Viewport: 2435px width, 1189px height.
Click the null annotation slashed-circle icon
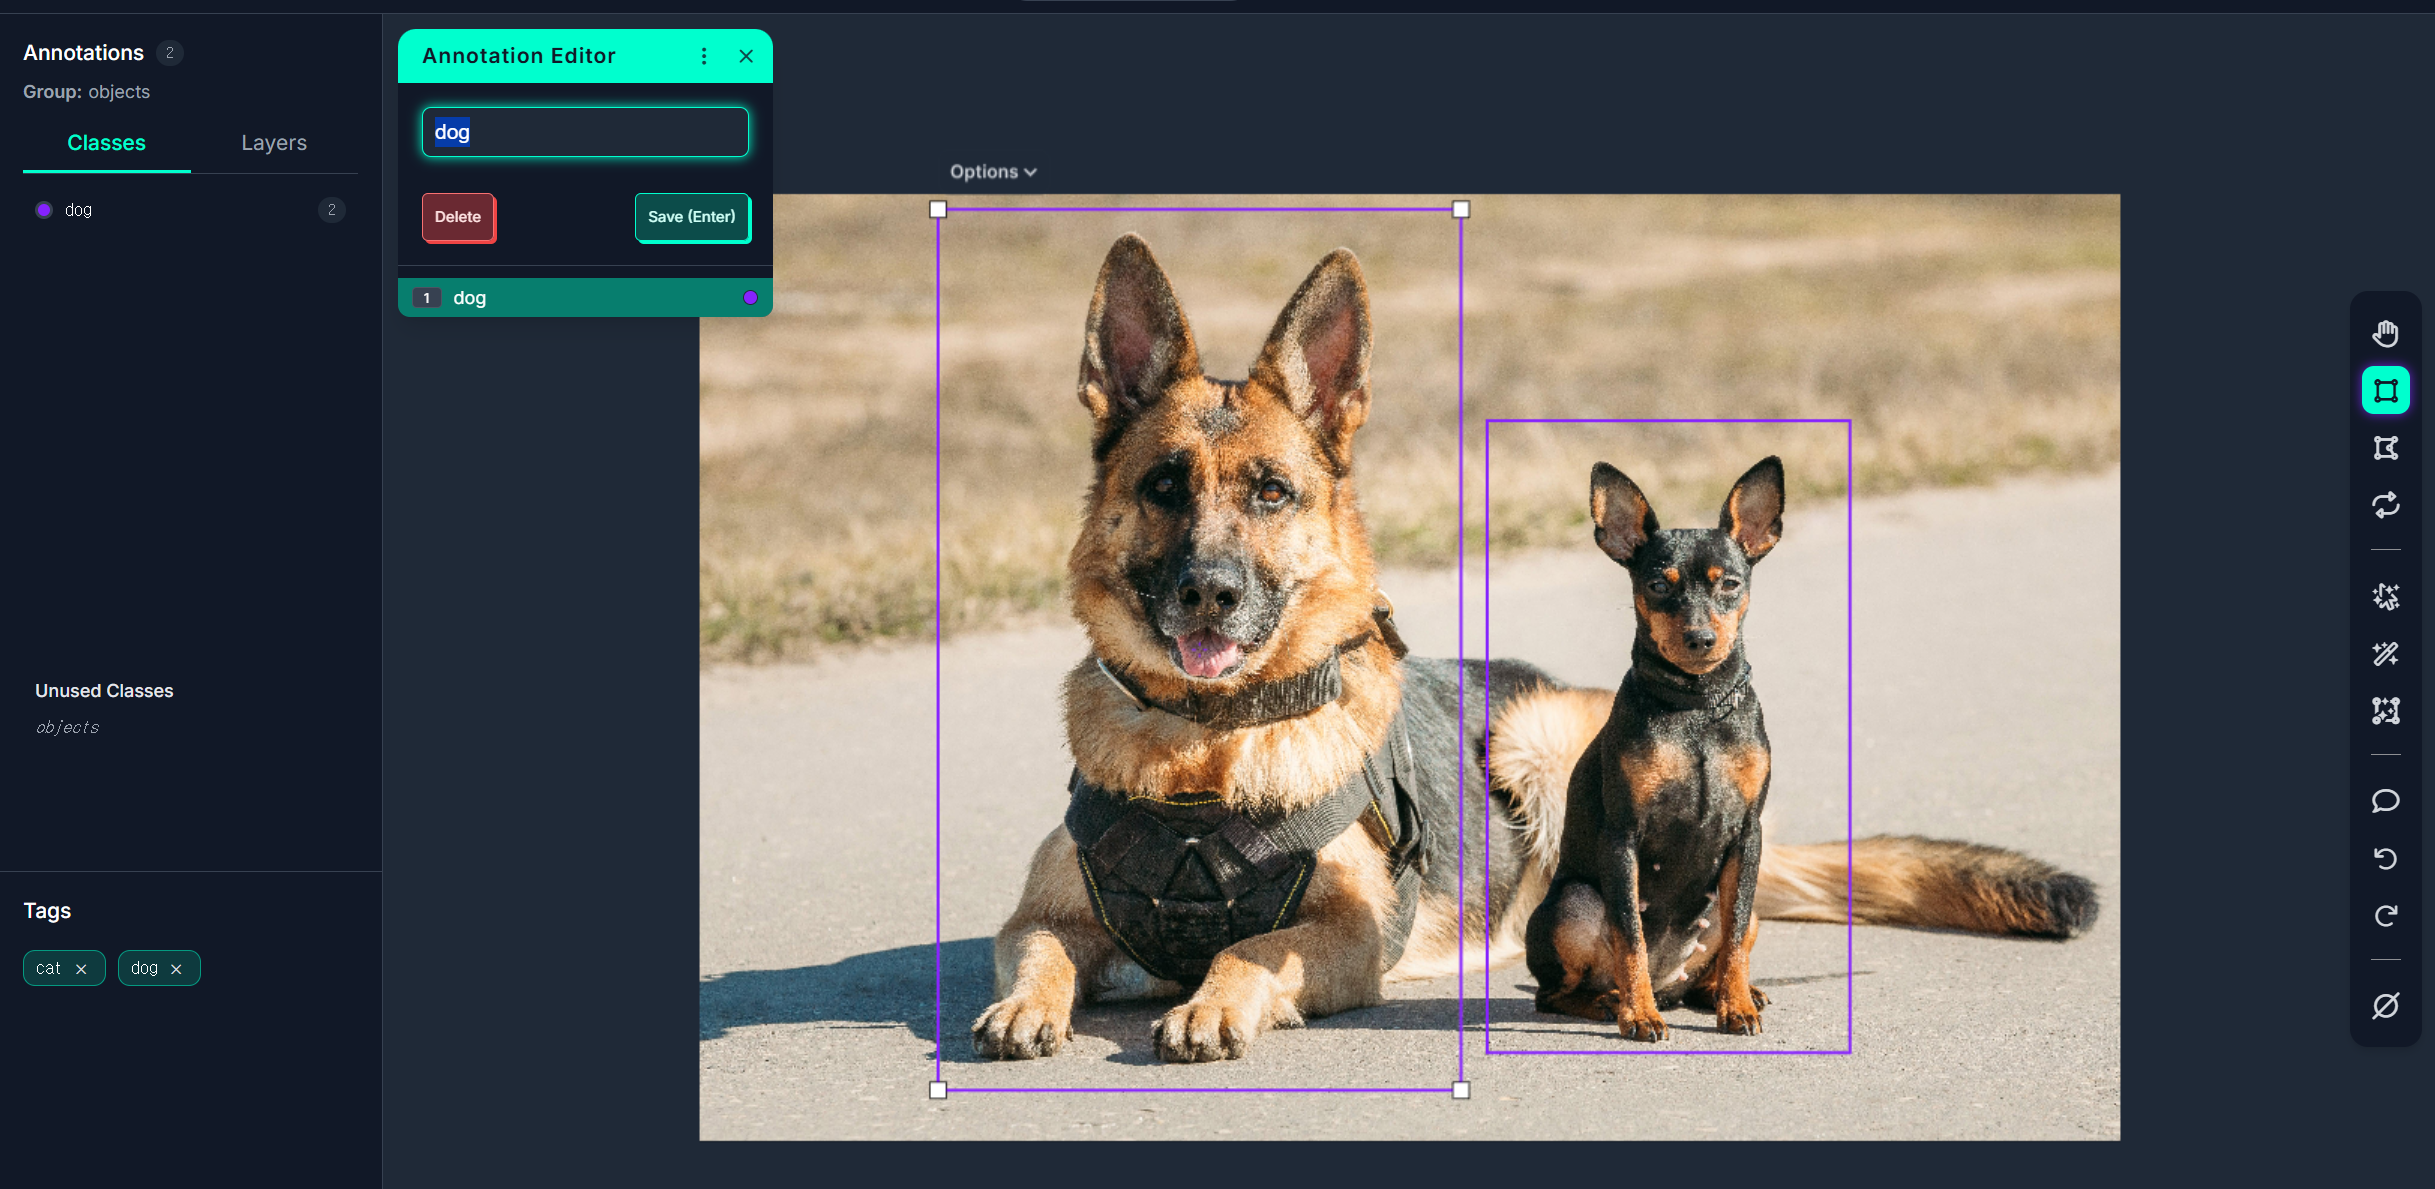click(x=2385, y=1005)
